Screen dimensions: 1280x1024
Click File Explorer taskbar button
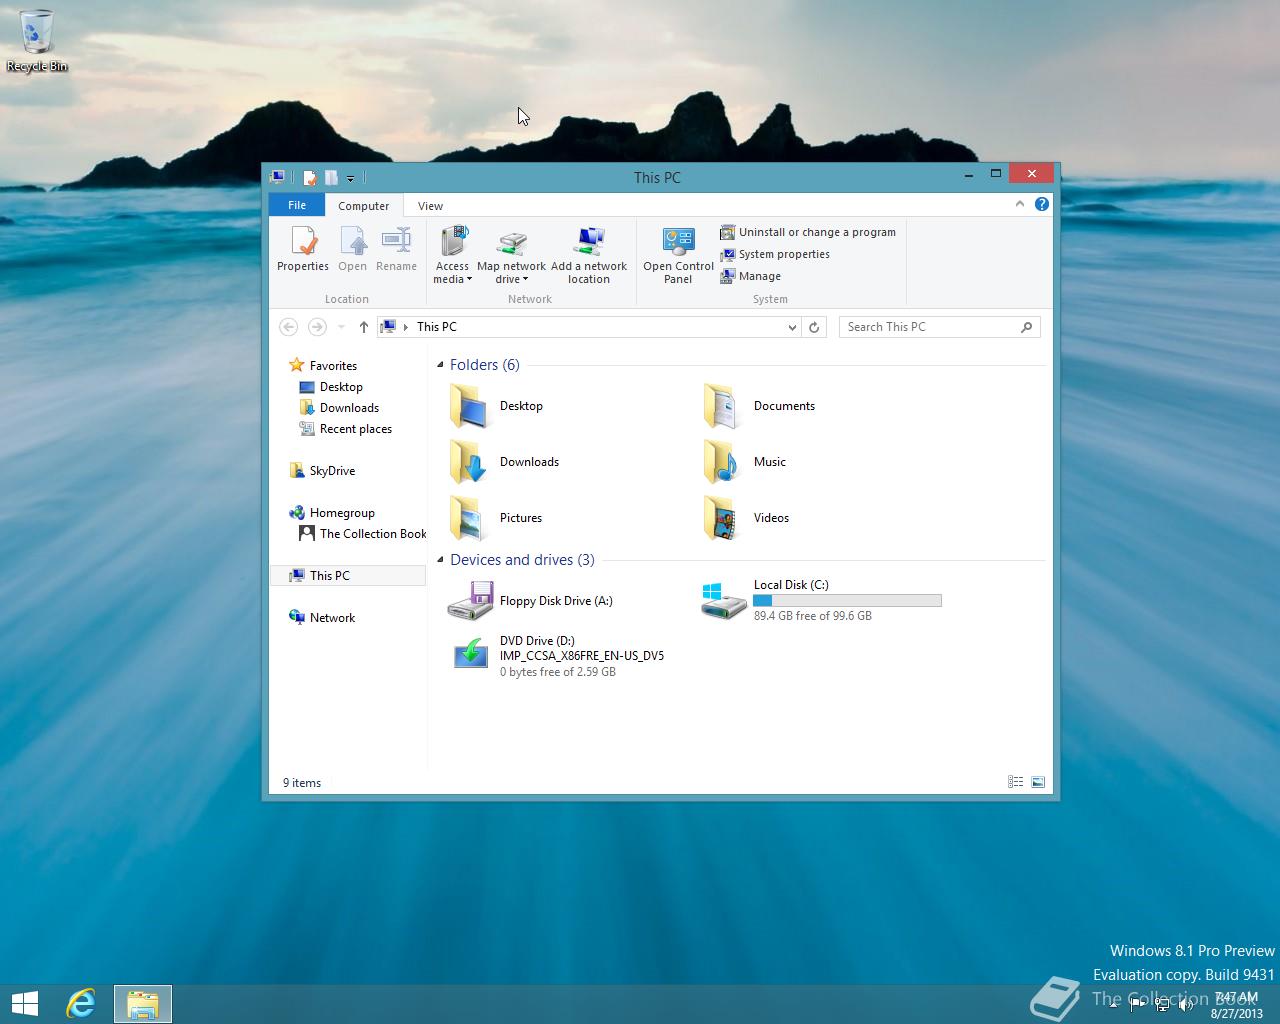pos(143,1004)
